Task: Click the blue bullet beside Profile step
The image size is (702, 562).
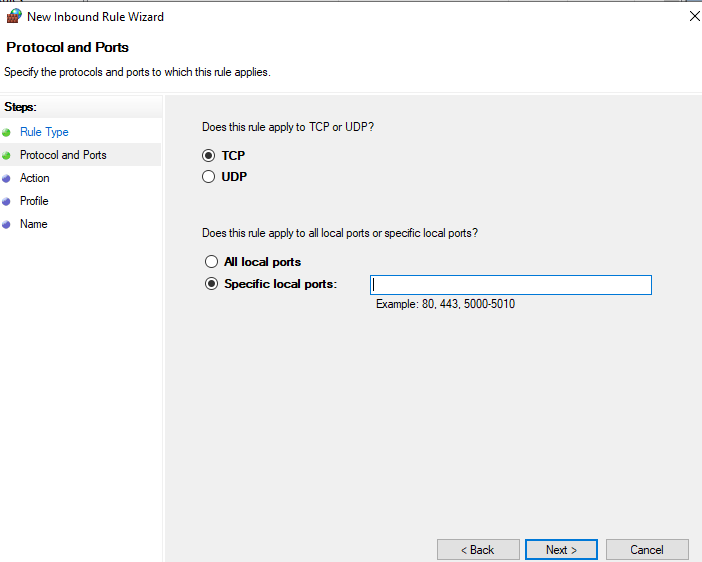Action: click(7, 201)
